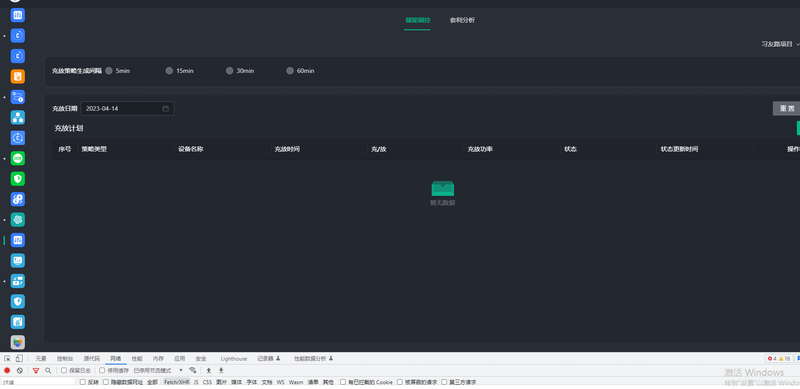Stop network recording red dot
This screenshot has height=389, width=800.
pyautogui.click(x=7, y=371)
